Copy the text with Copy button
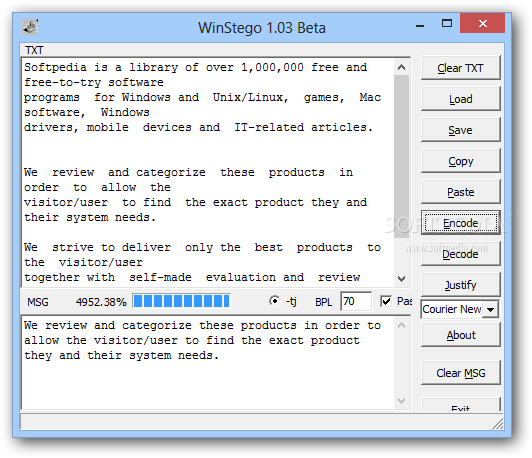 click(460, 161)
